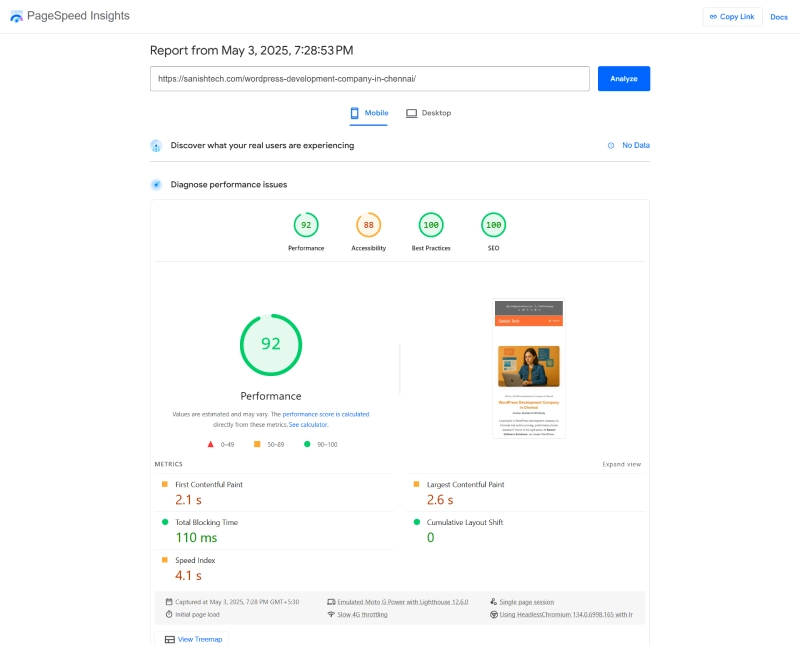
Task: Click the No Data info icon
Action: click(x=611, y=145)
